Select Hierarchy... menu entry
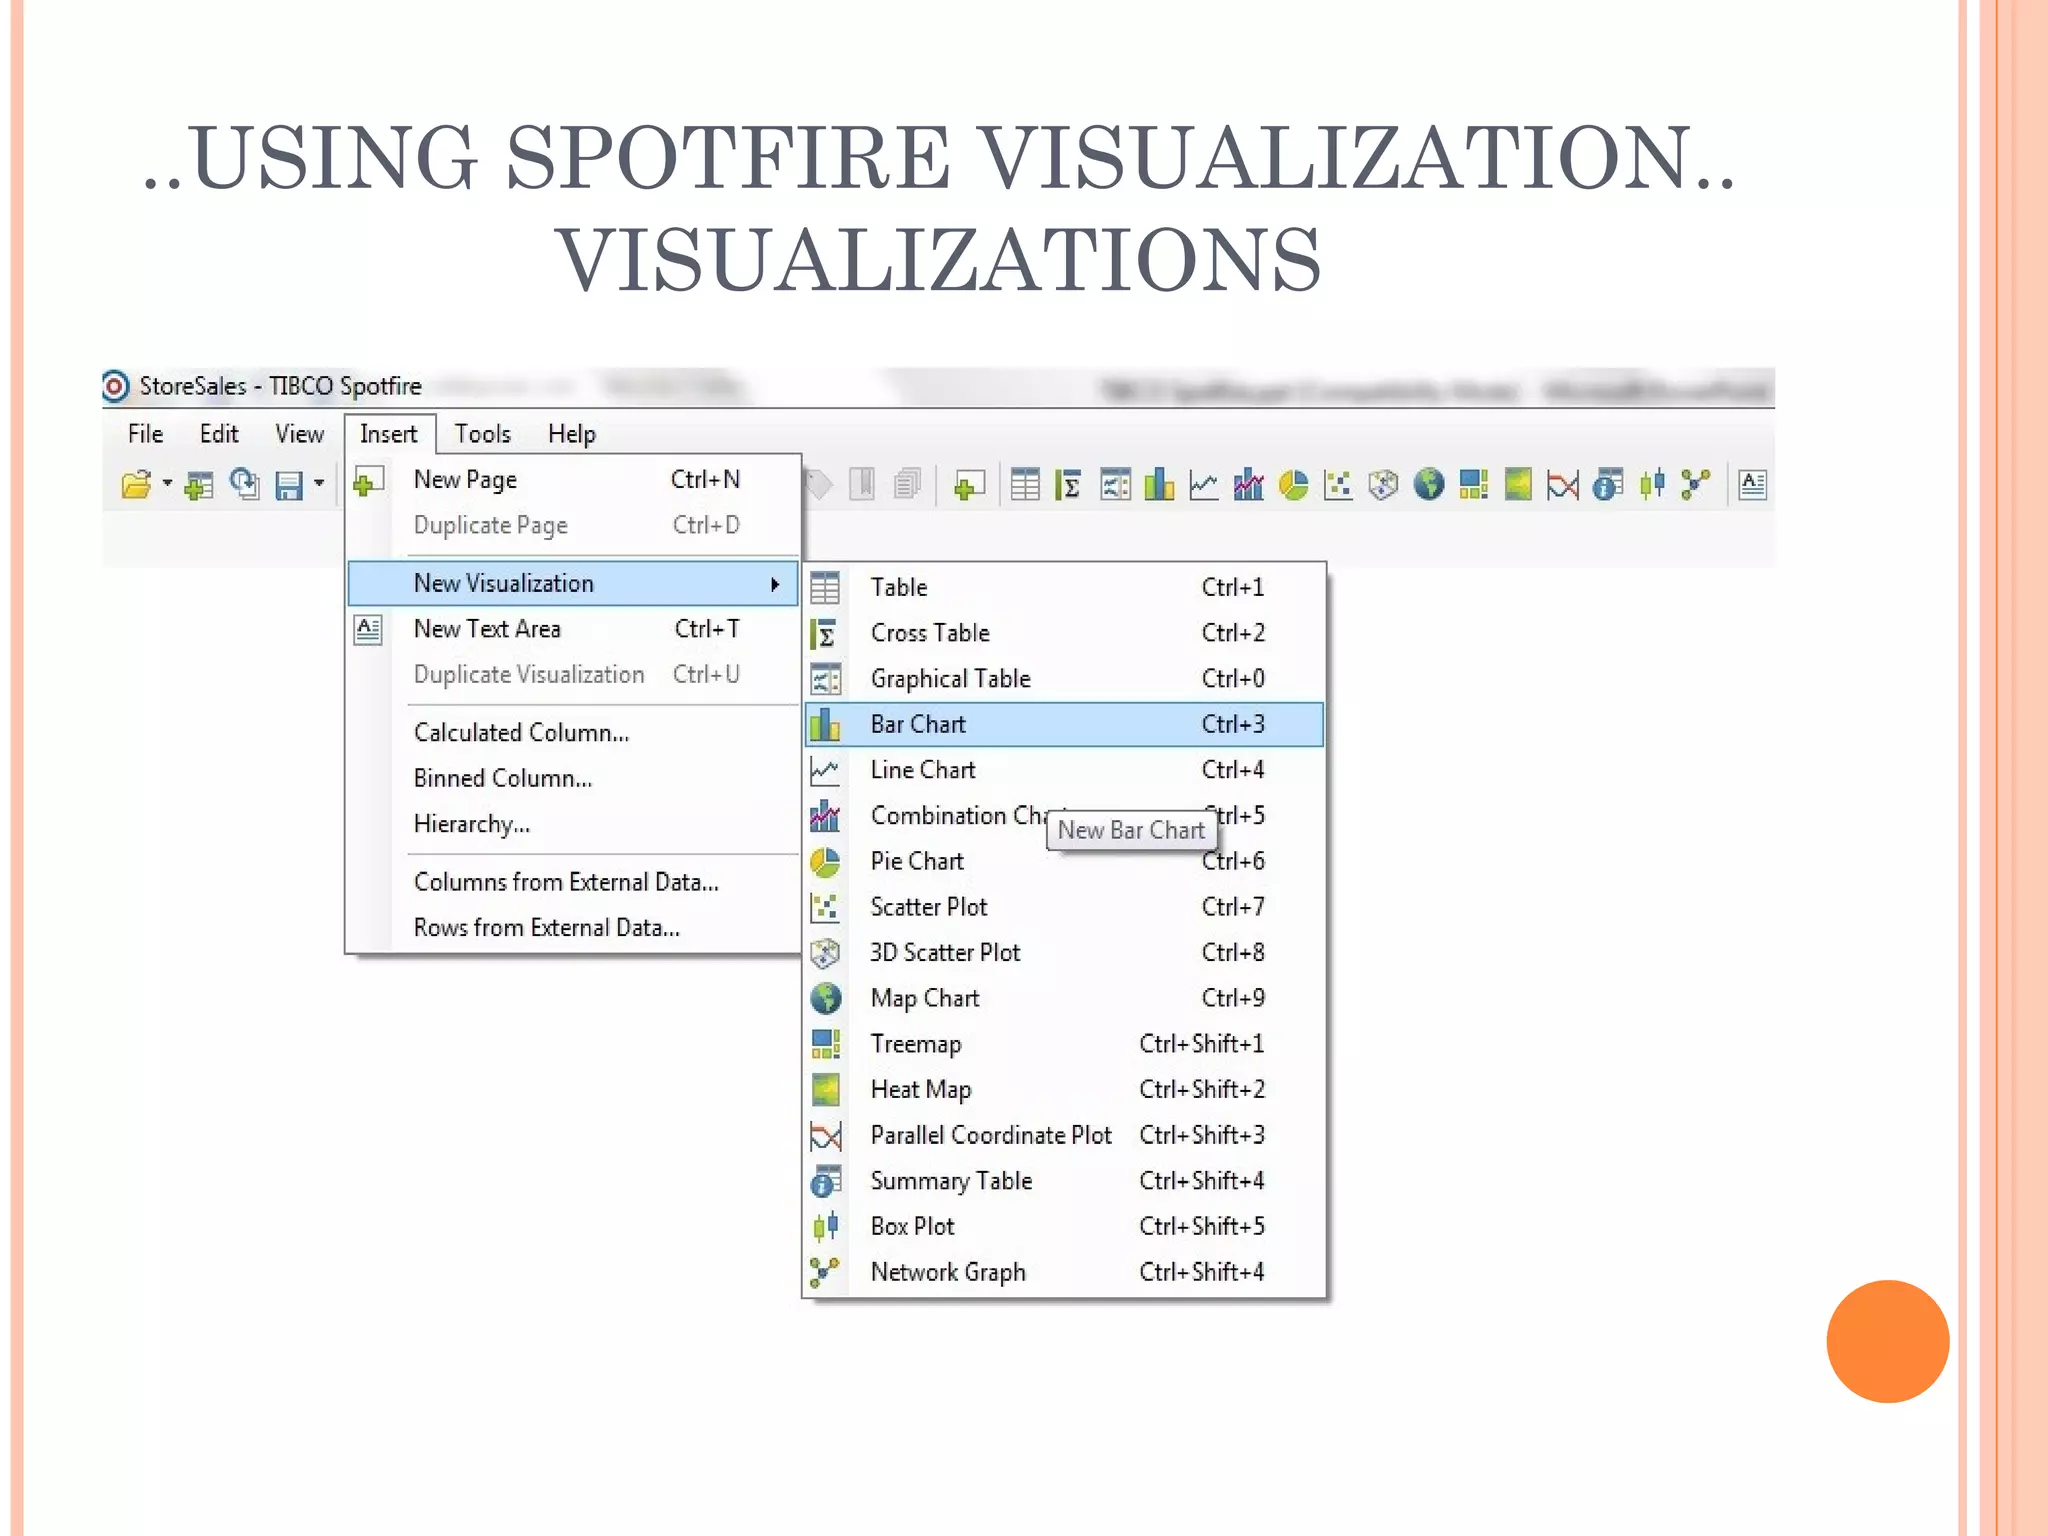 [x=573, y=824]
